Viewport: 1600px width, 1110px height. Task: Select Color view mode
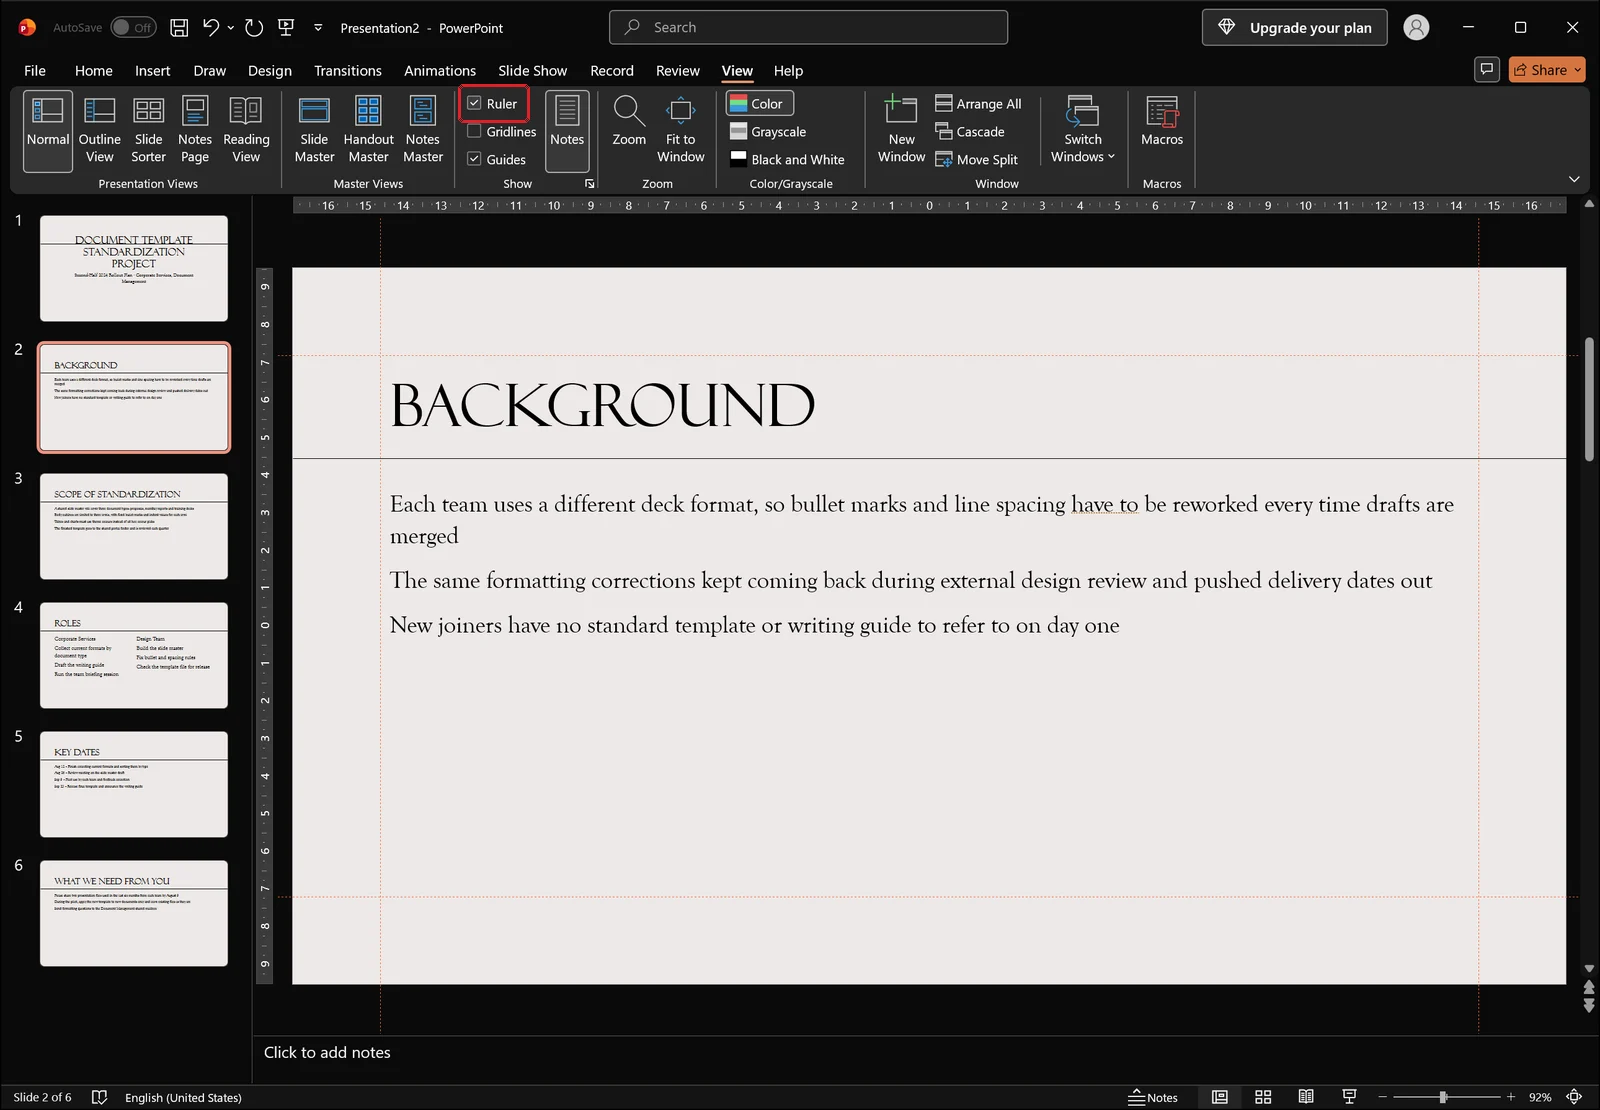759,103
